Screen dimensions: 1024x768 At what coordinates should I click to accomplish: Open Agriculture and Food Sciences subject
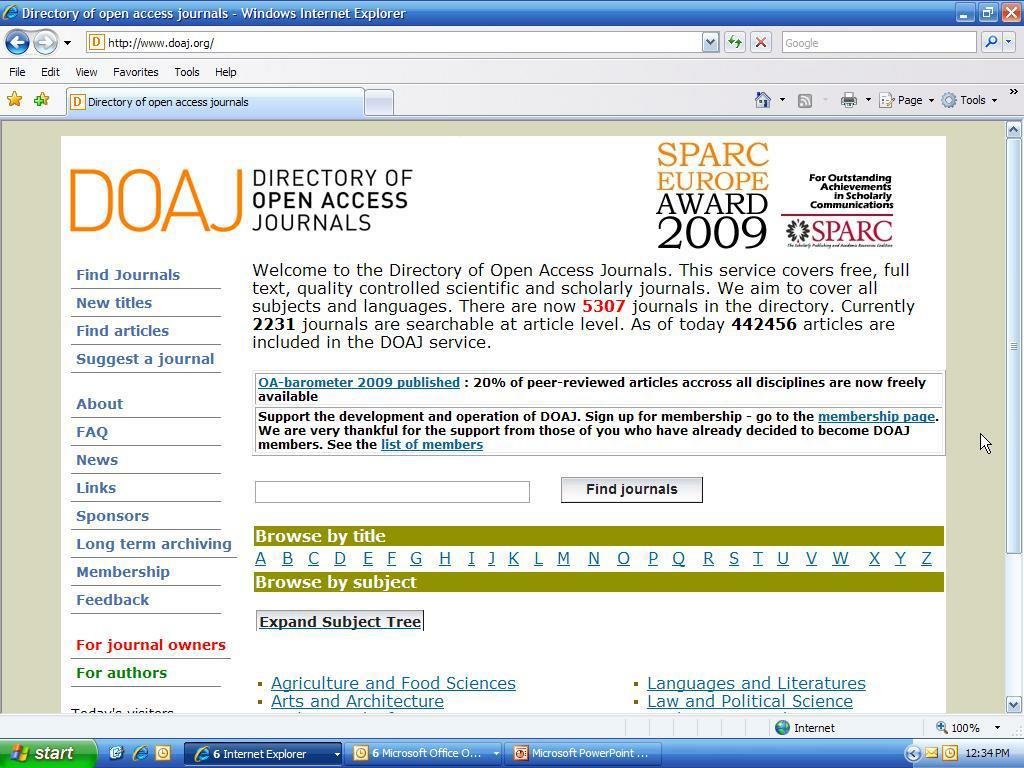pyautogui.click(x=393, y=684)
